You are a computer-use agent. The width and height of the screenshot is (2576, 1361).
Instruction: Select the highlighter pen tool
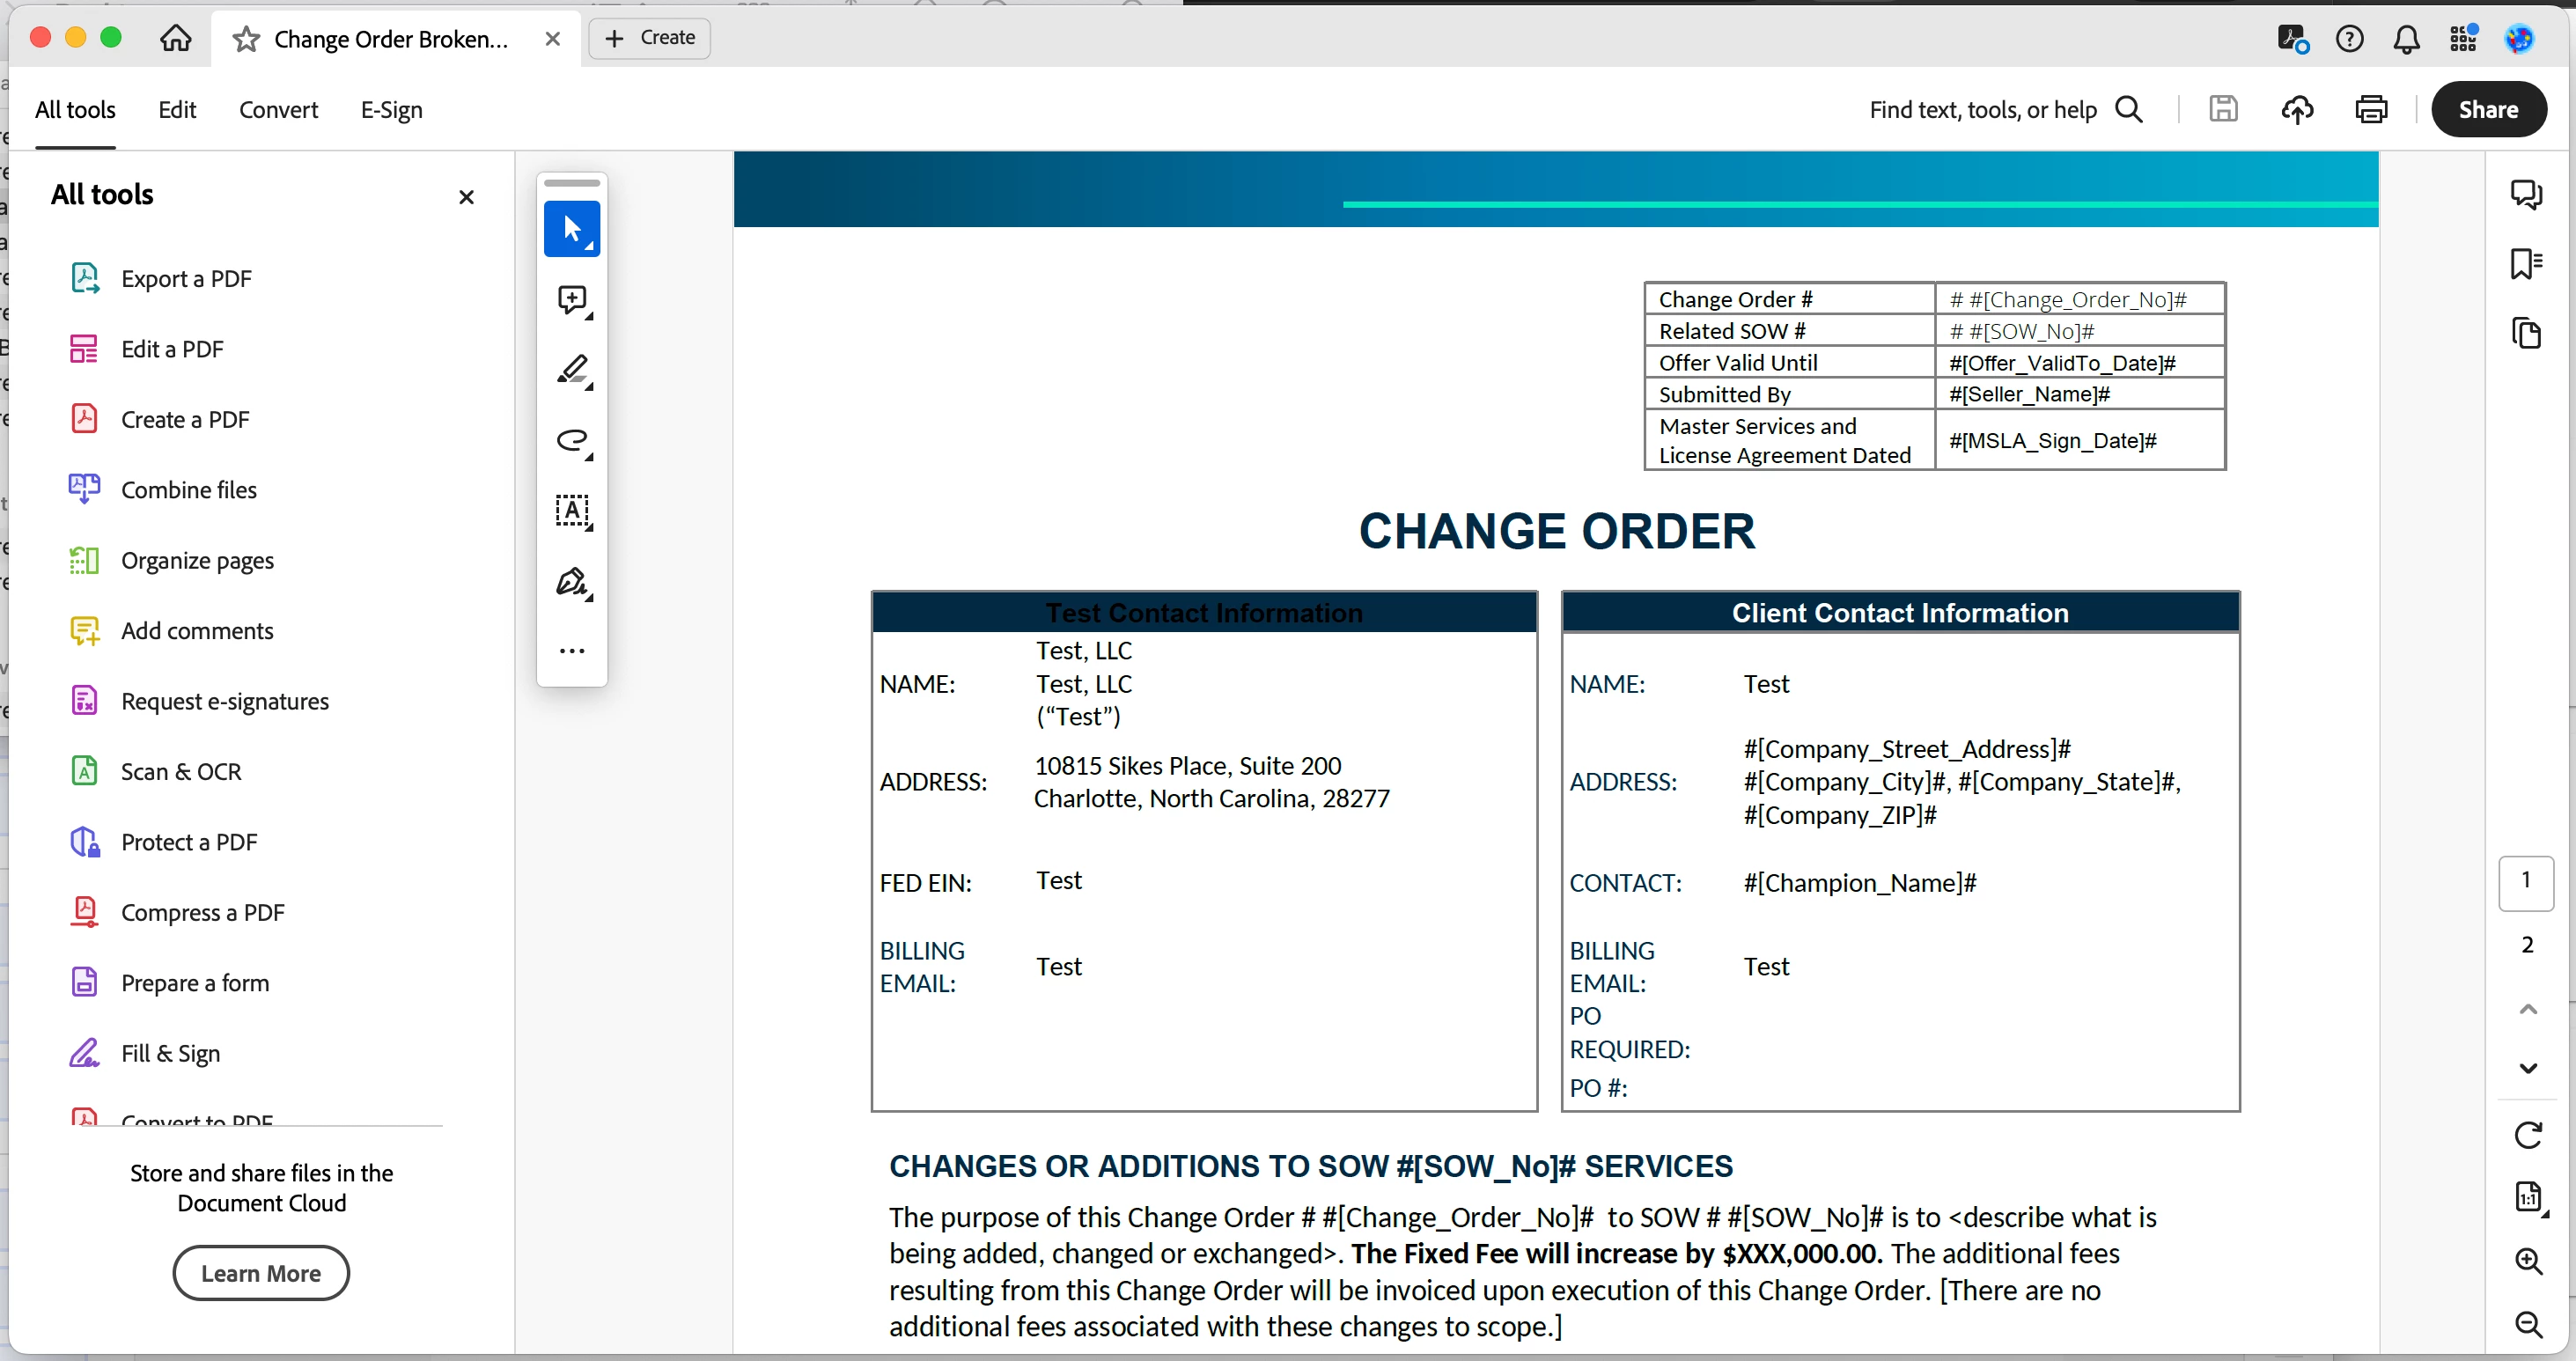[x=571, y=370]
